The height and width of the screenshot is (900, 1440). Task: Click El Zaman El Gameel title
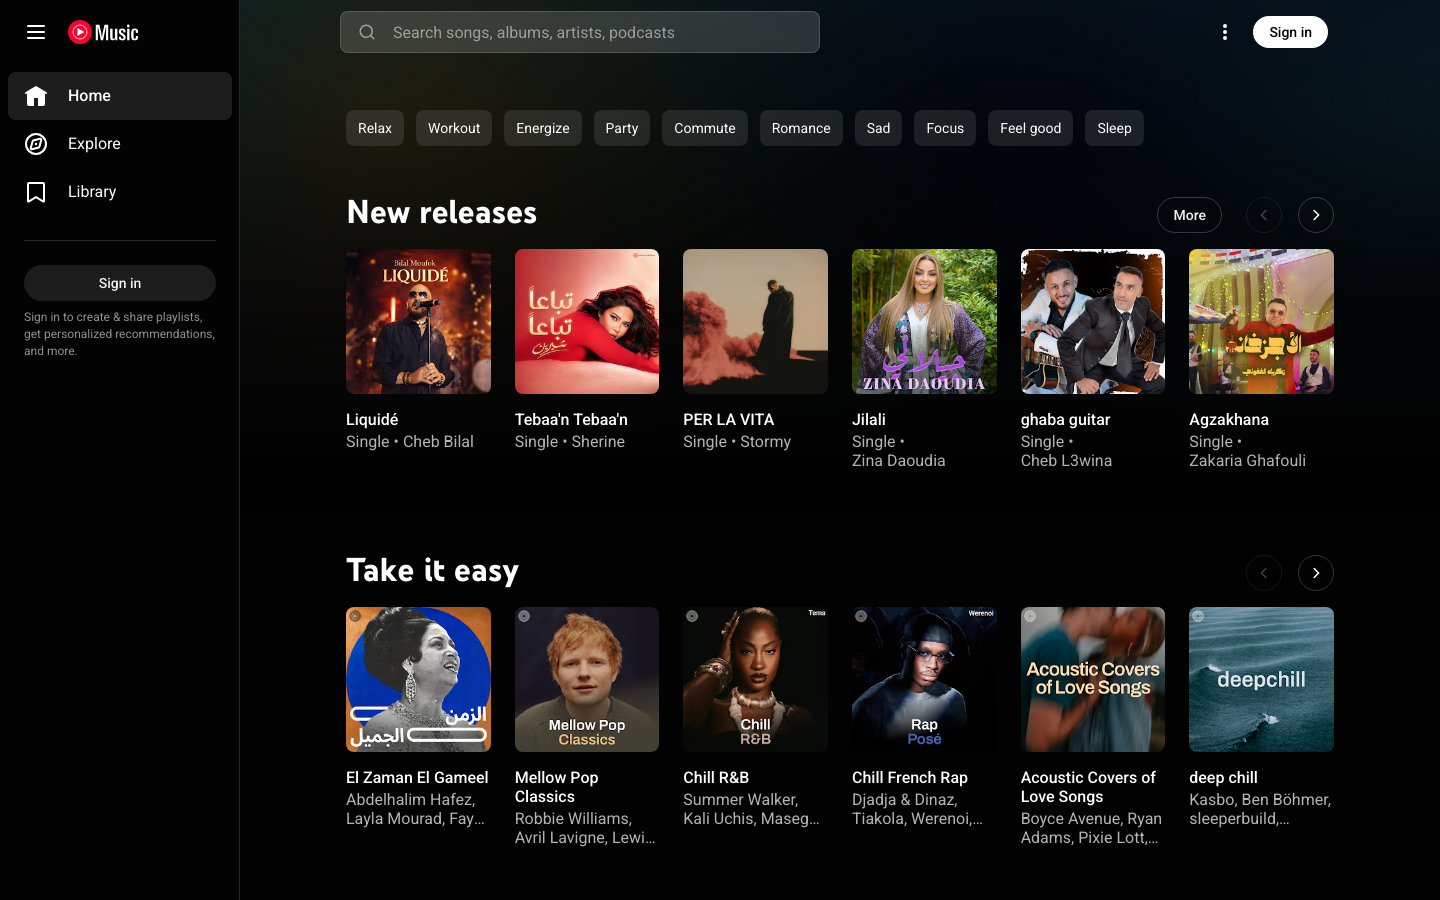click(417, 778)
